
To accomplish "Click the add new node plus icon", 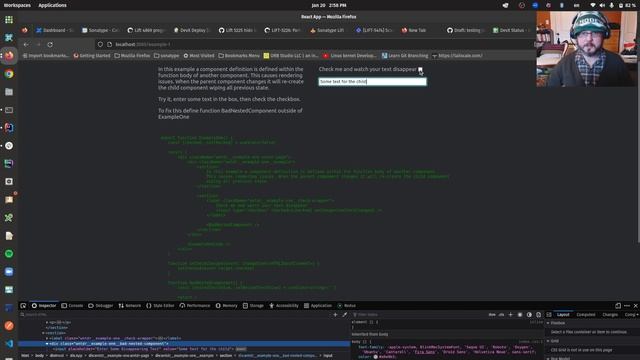I will click(336, 315).
